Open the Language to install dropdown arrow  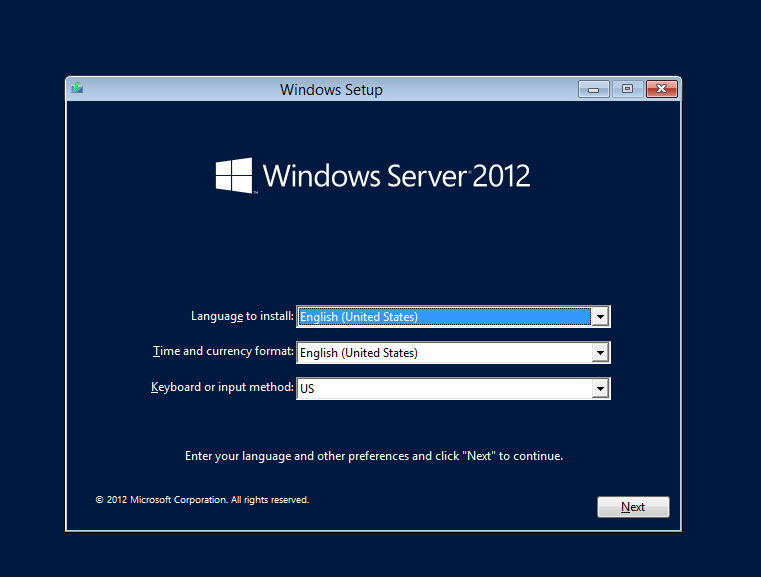[x=600, y=317]
